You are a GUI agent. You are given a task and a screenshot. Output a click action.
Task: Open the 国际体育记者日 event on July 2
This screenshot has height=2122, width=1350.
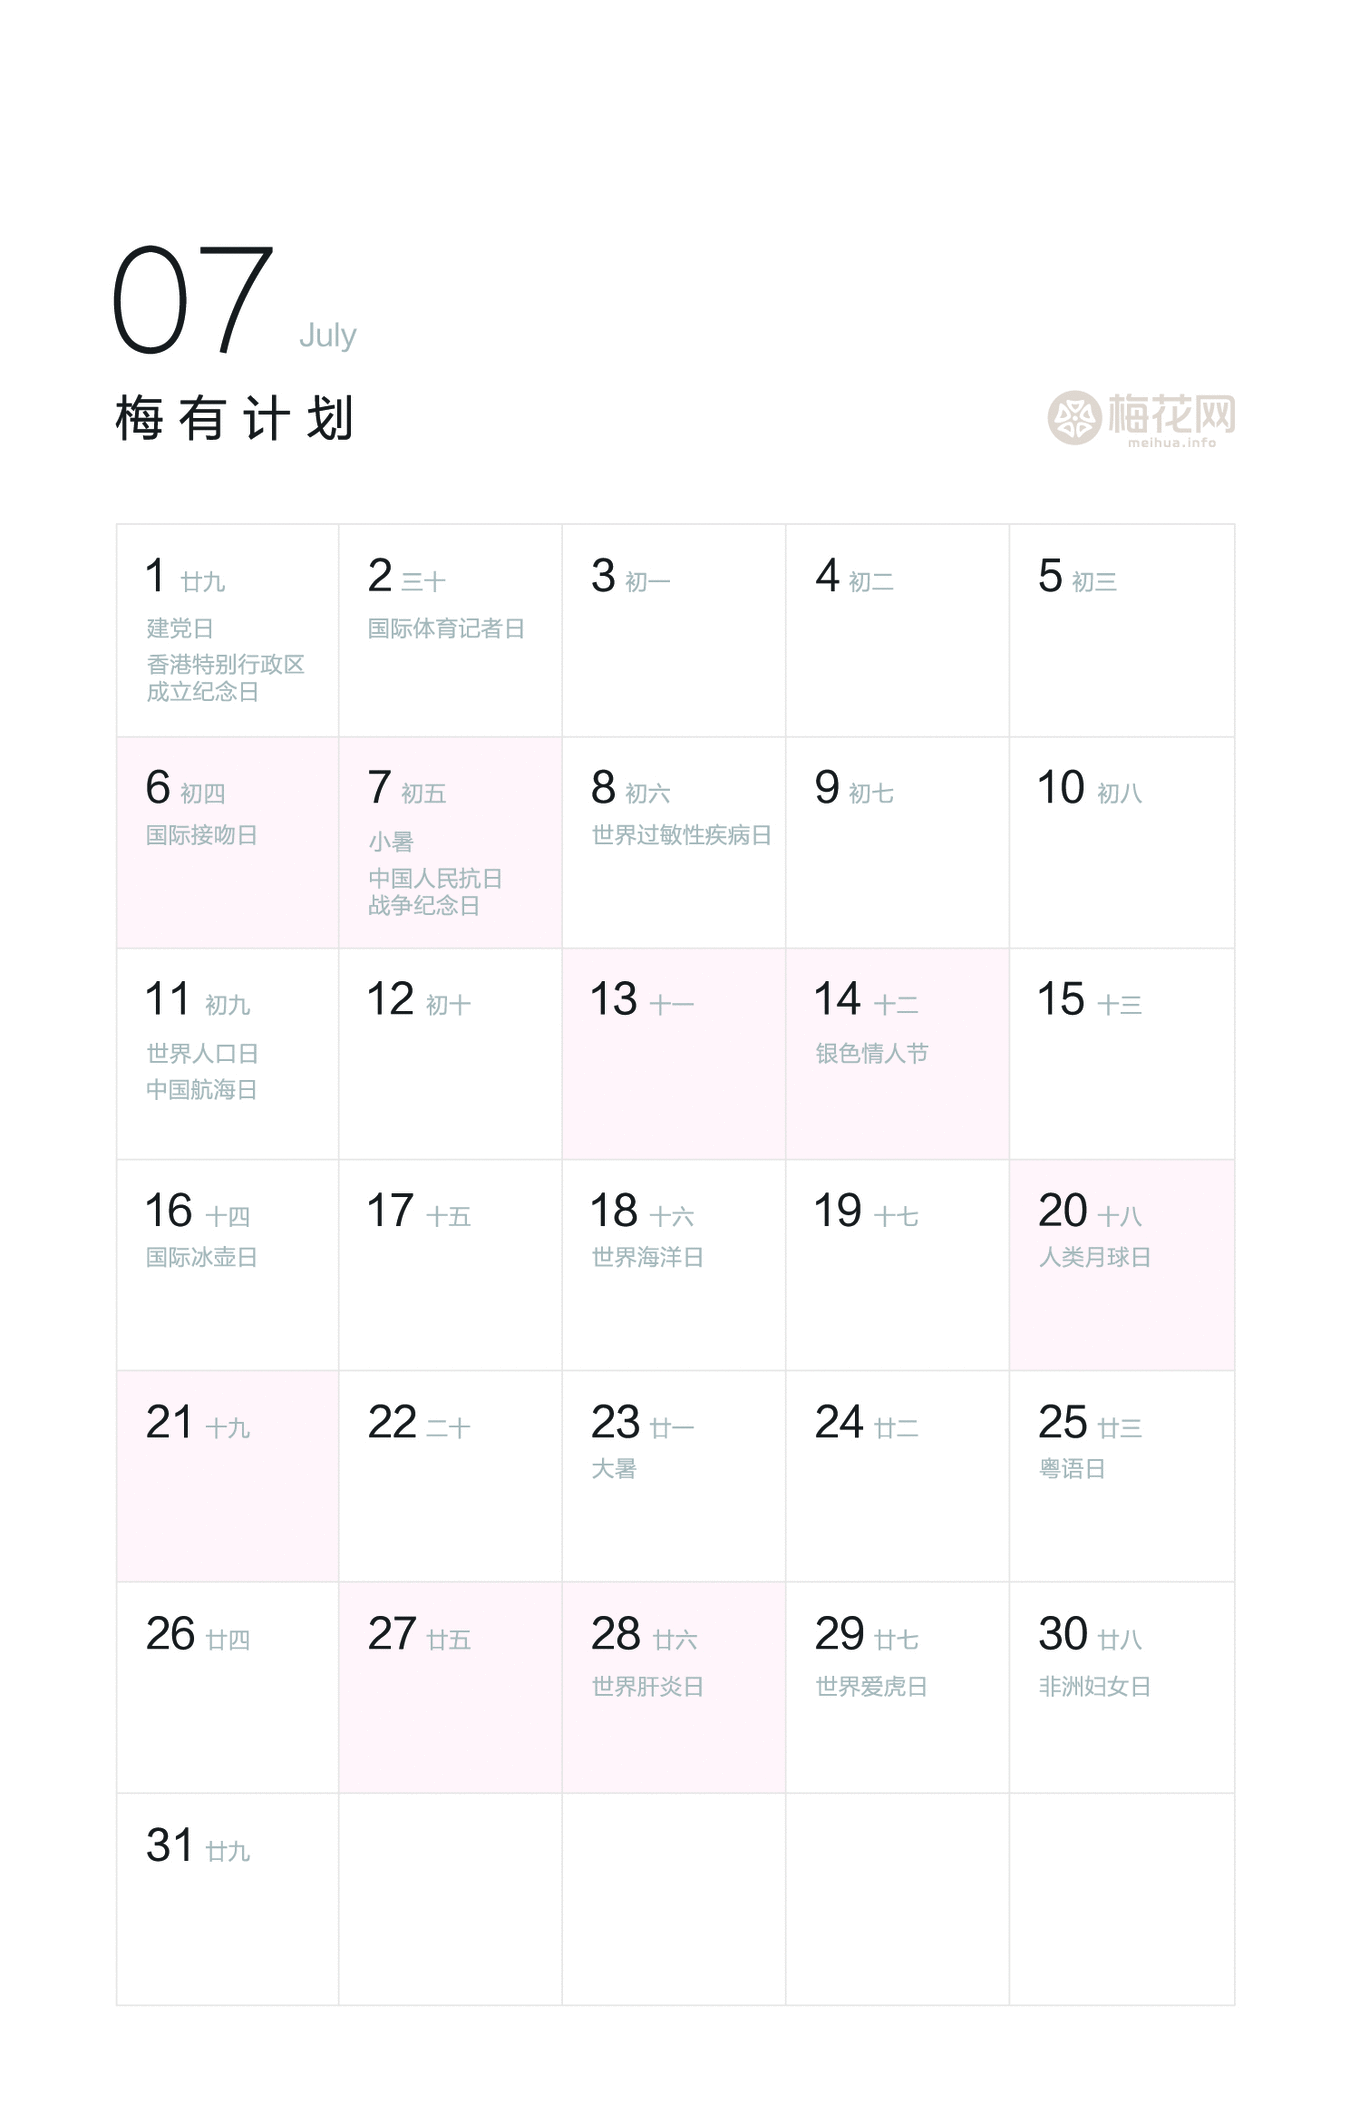click(446, 628)
